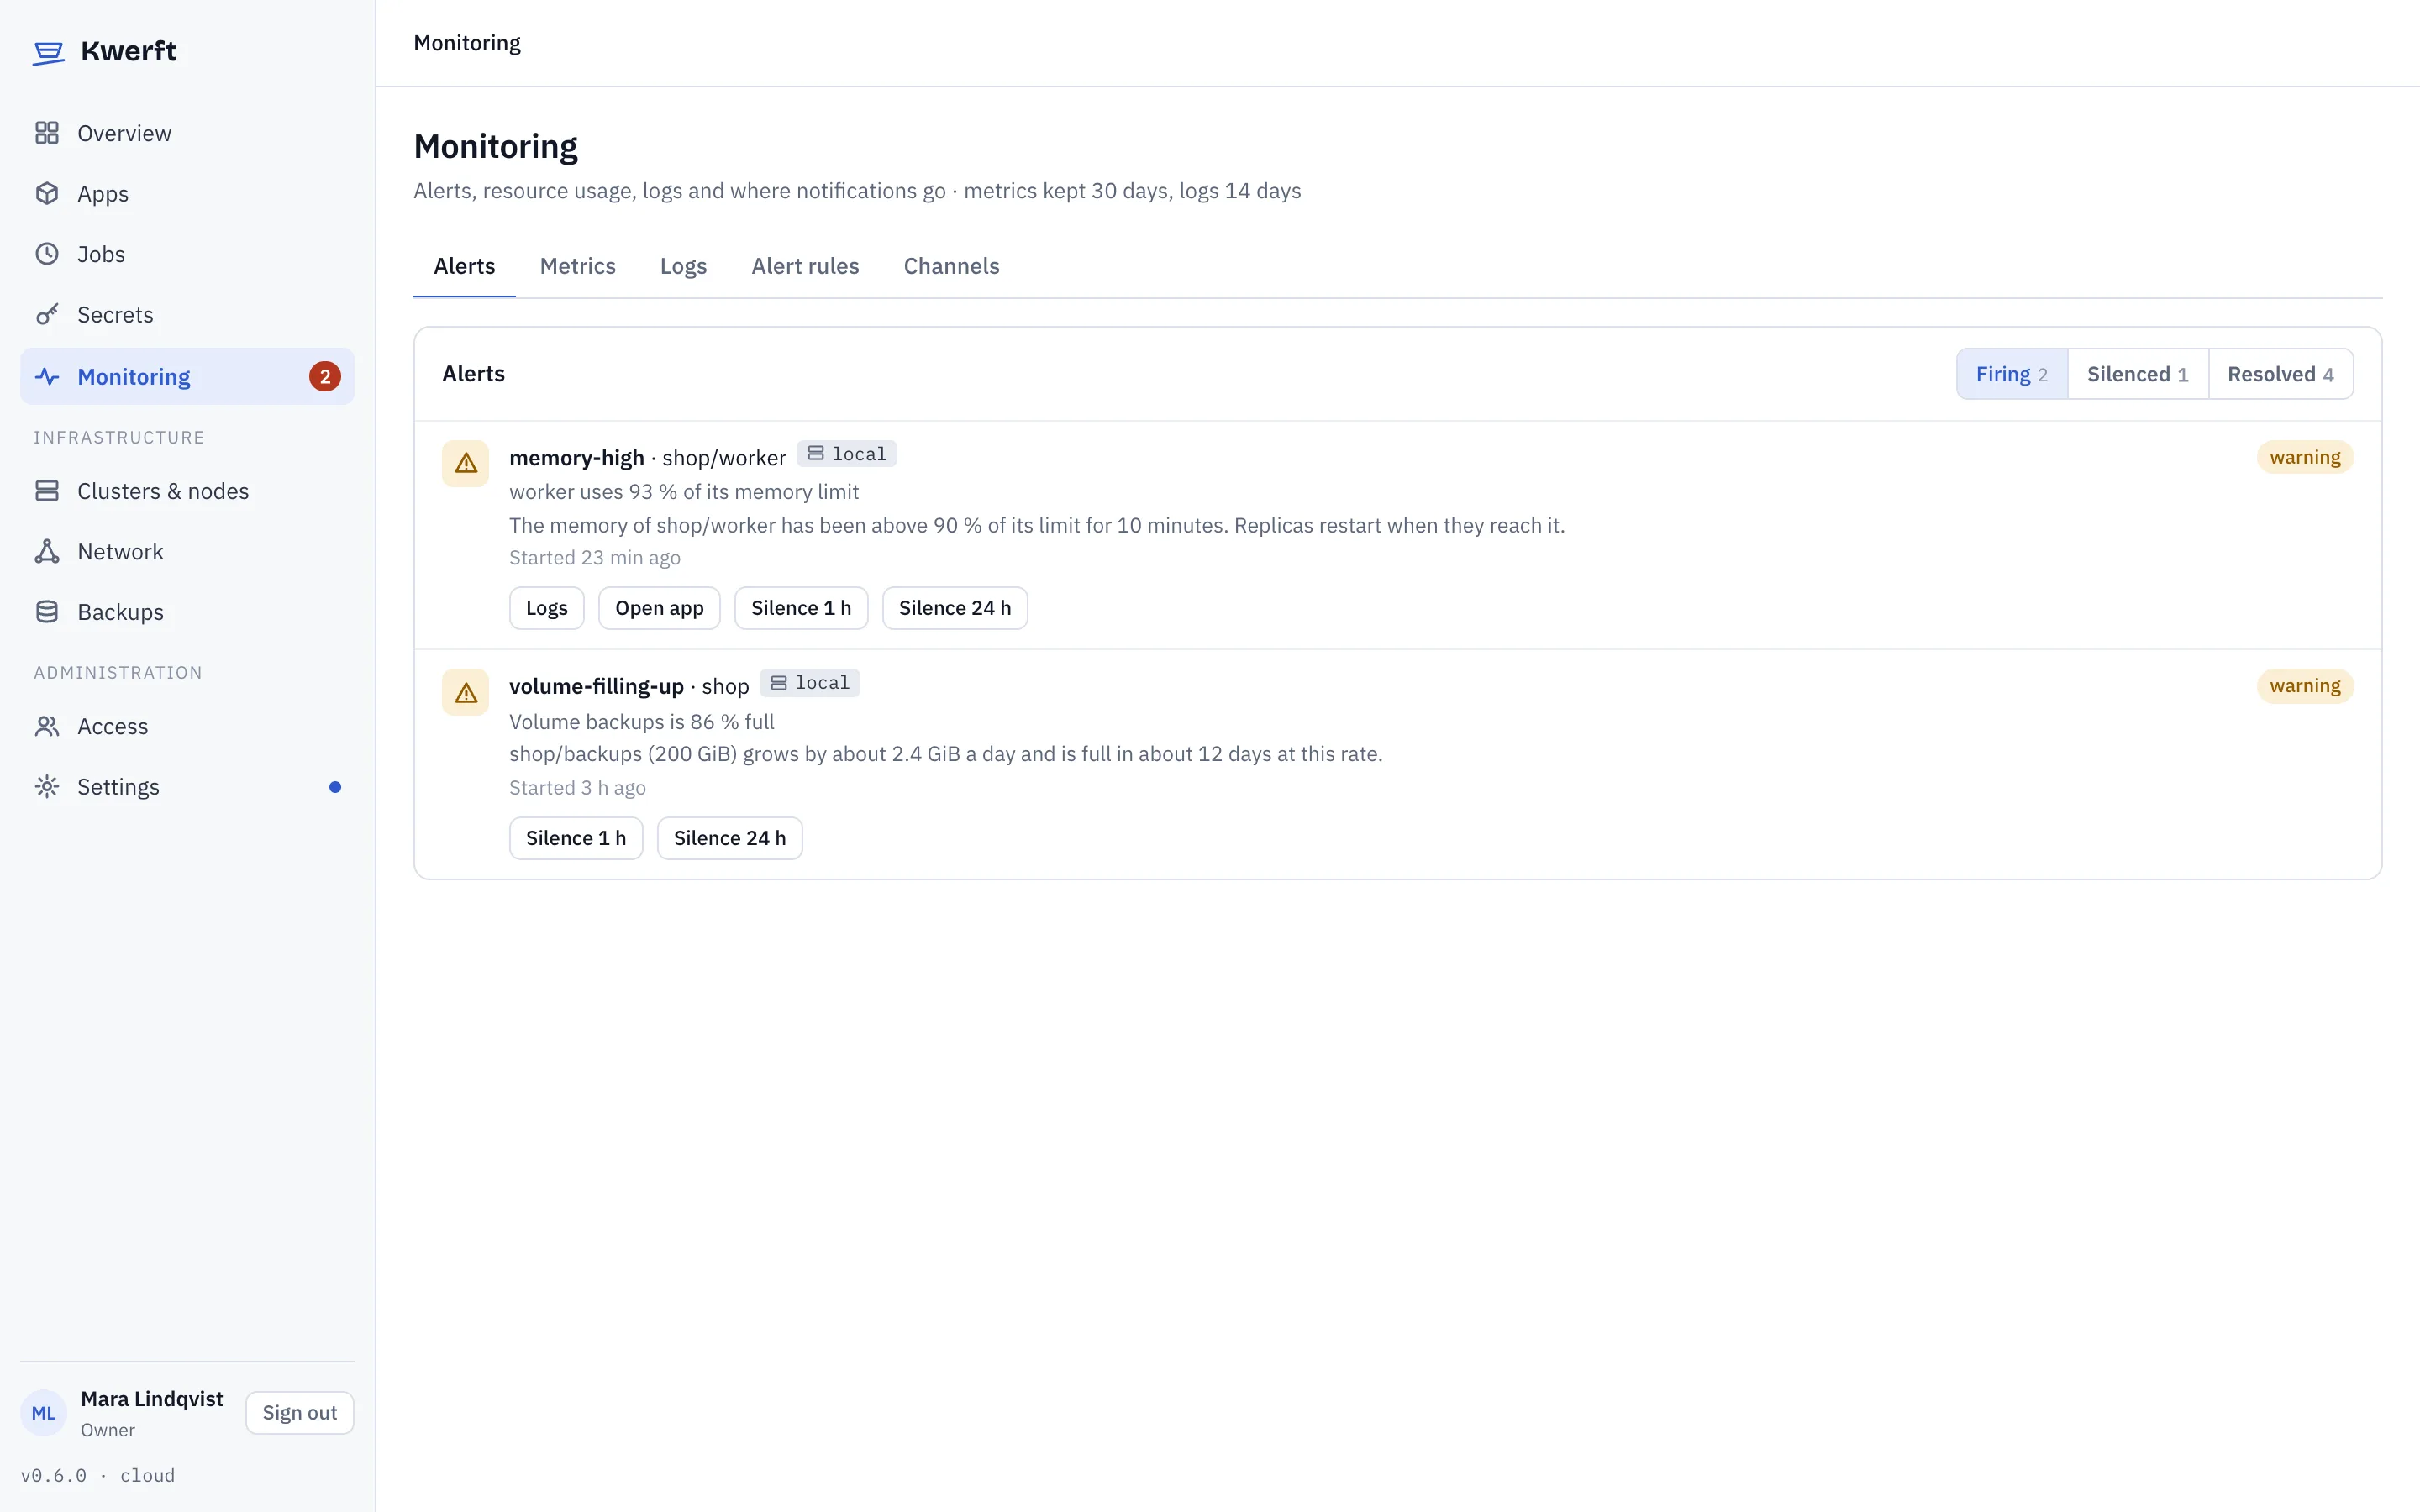Switch to the Metrics tab

coord(578,266)
